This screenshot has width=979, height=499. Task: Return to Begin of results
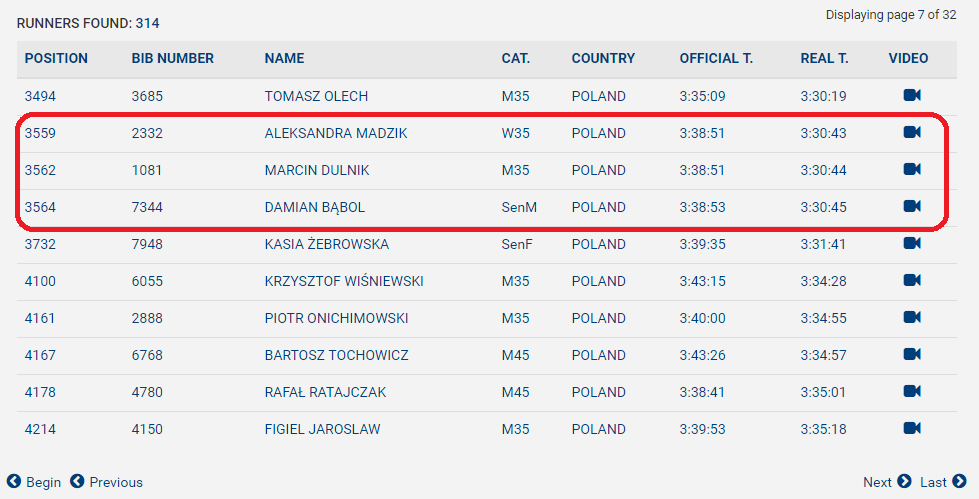pyautogui.click(x=34, y=482)
